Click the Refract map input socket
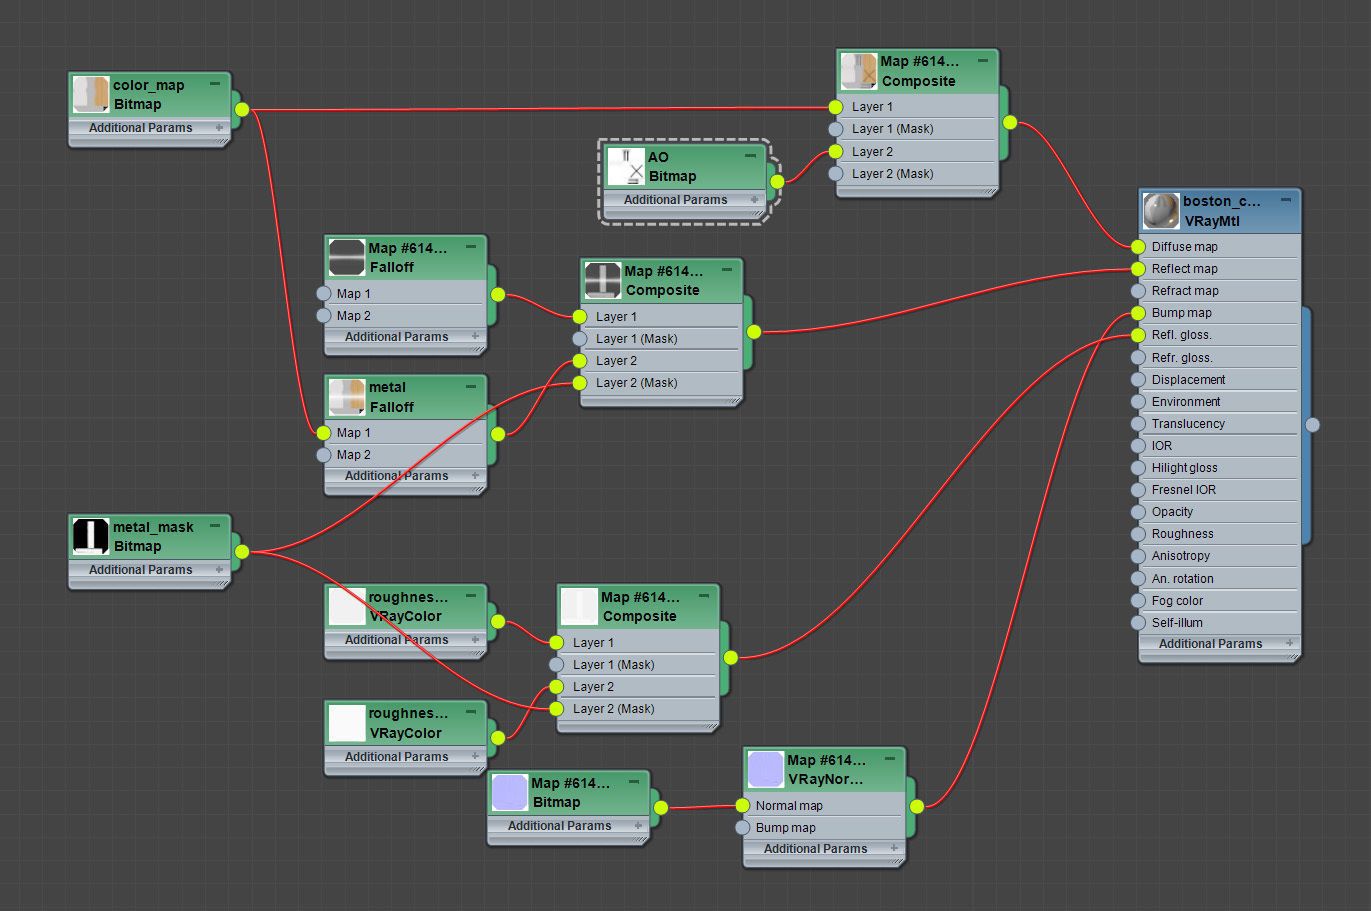The image size is (1371, 911). tap(1138, 291)
